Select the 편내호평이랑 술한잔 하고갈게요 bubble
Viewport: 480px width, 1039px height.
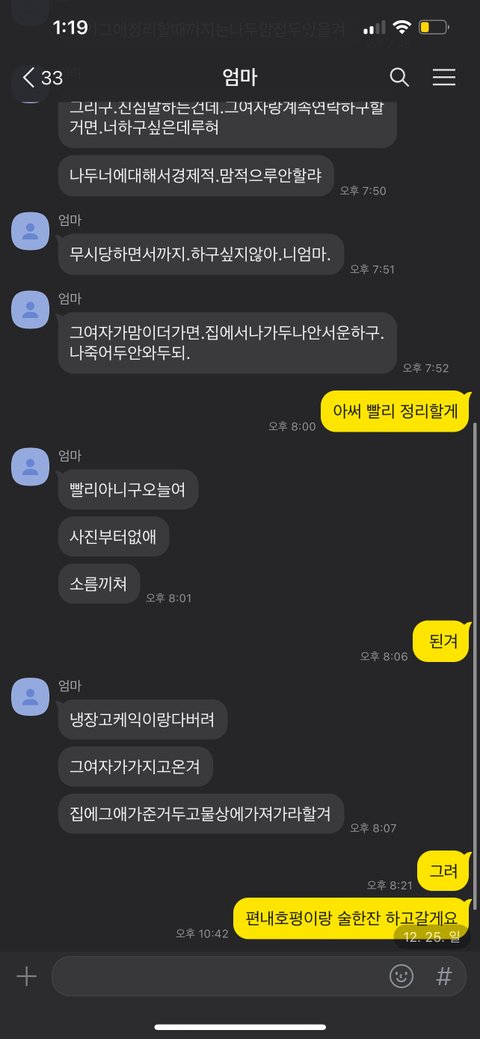click(x=353, y=918)
